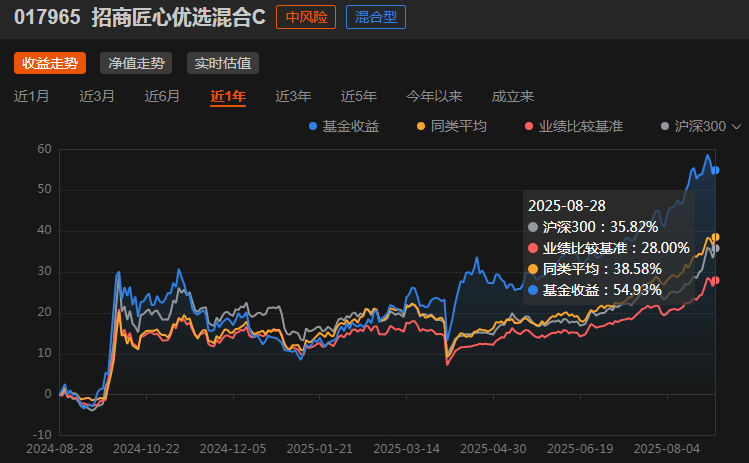Click the 混合型 fund type tag
This screenshot has height=463, width=749.
pos(376,17)
